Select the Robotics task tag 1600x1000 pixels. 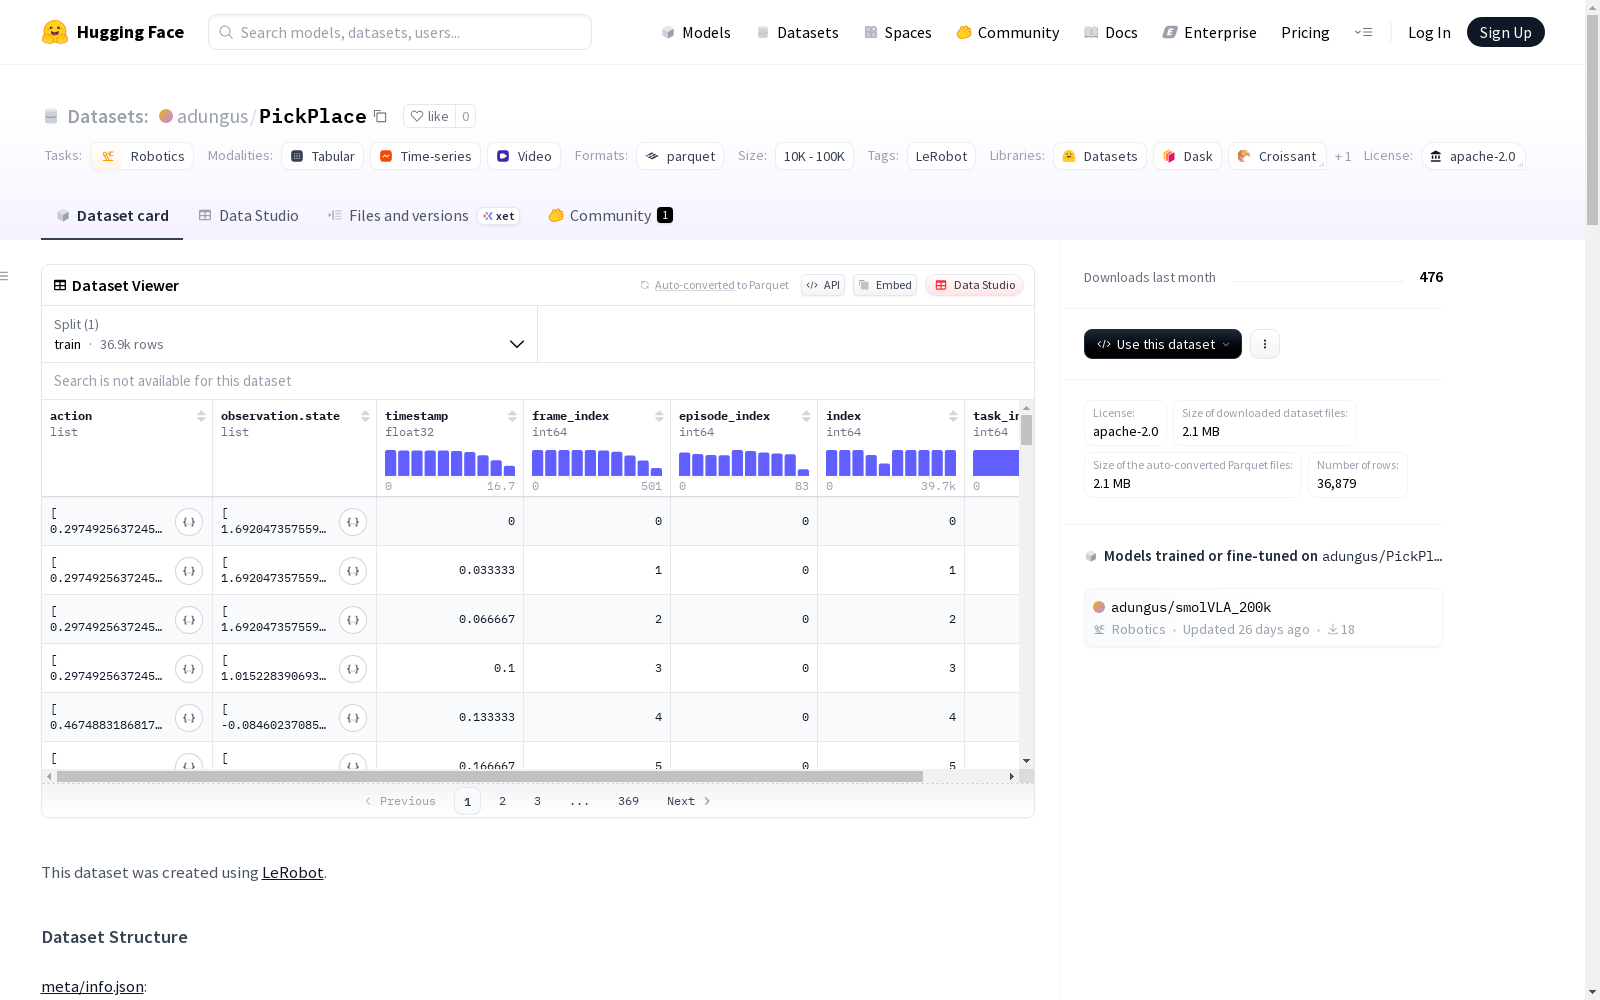point(142,156)
